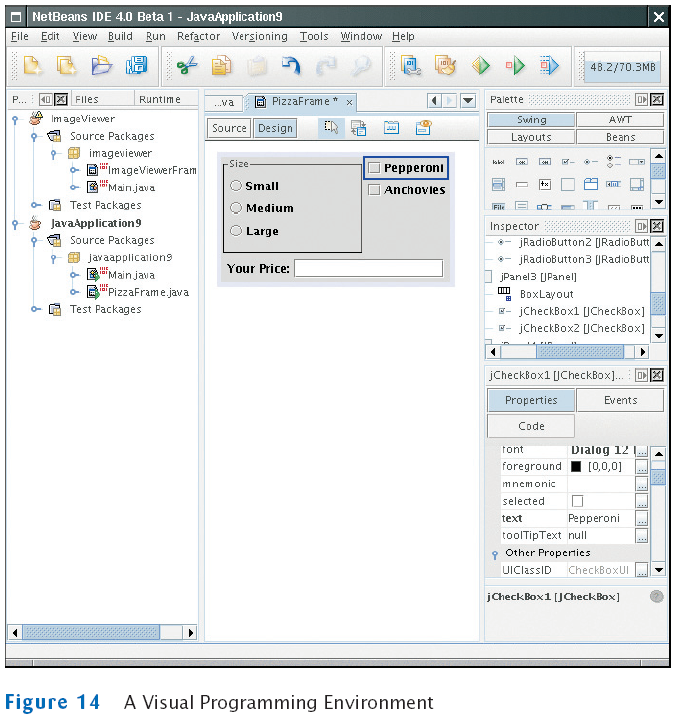This screenshot has width=677, height=718.
Task: Toggle the 'selected' property checkbox
Action: pyautogui.click(x=577, y=501)
